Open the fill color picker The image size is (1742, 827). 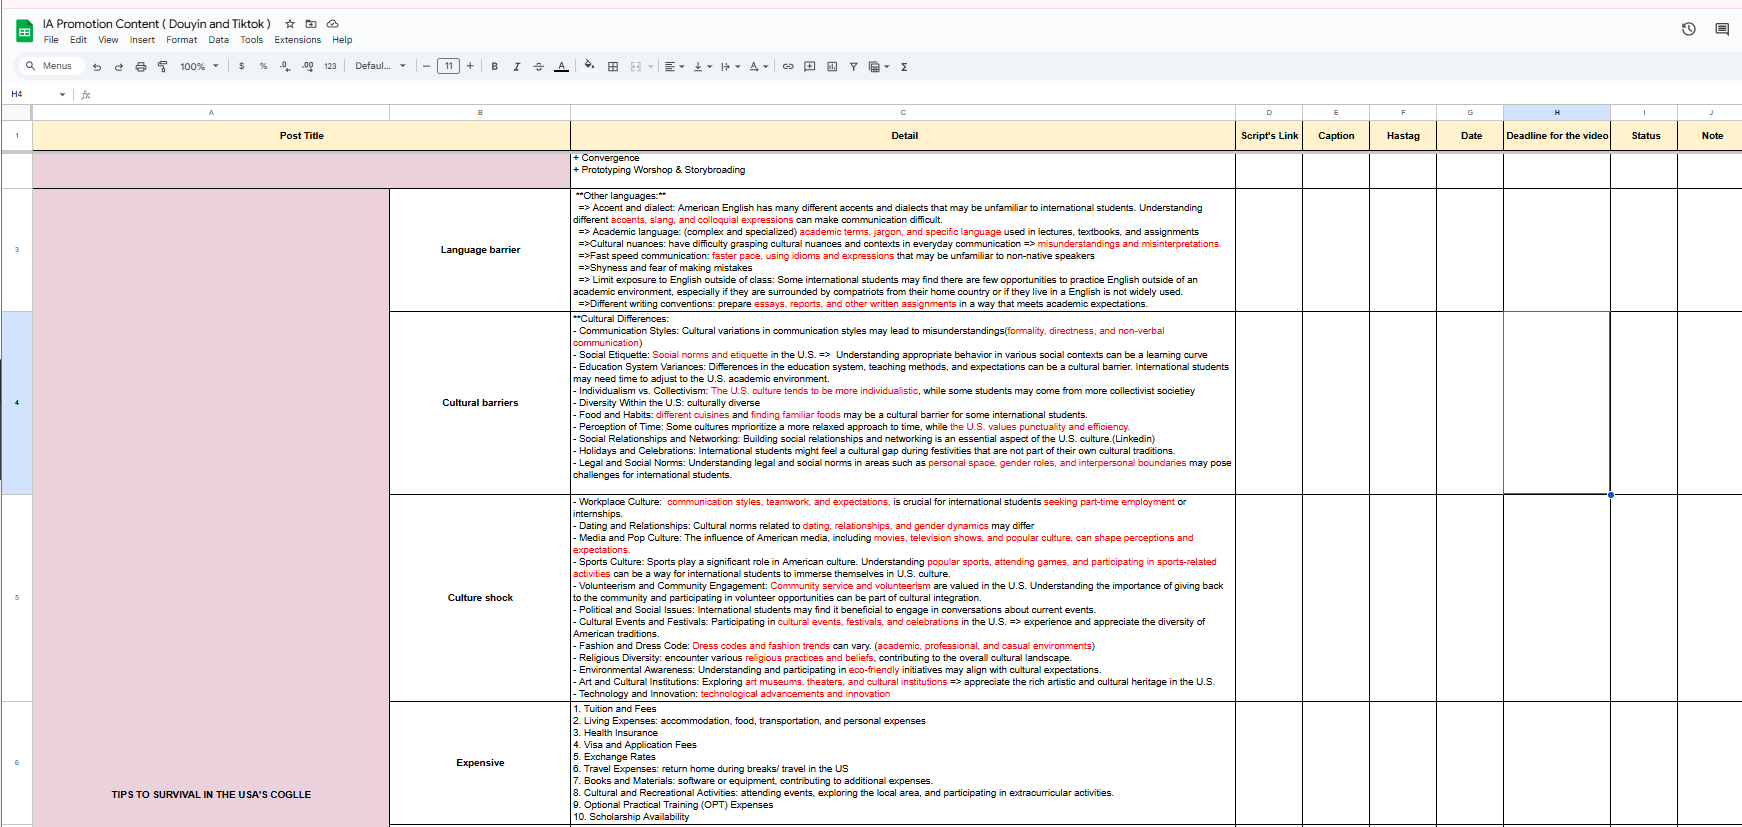(x=589, y=66)
